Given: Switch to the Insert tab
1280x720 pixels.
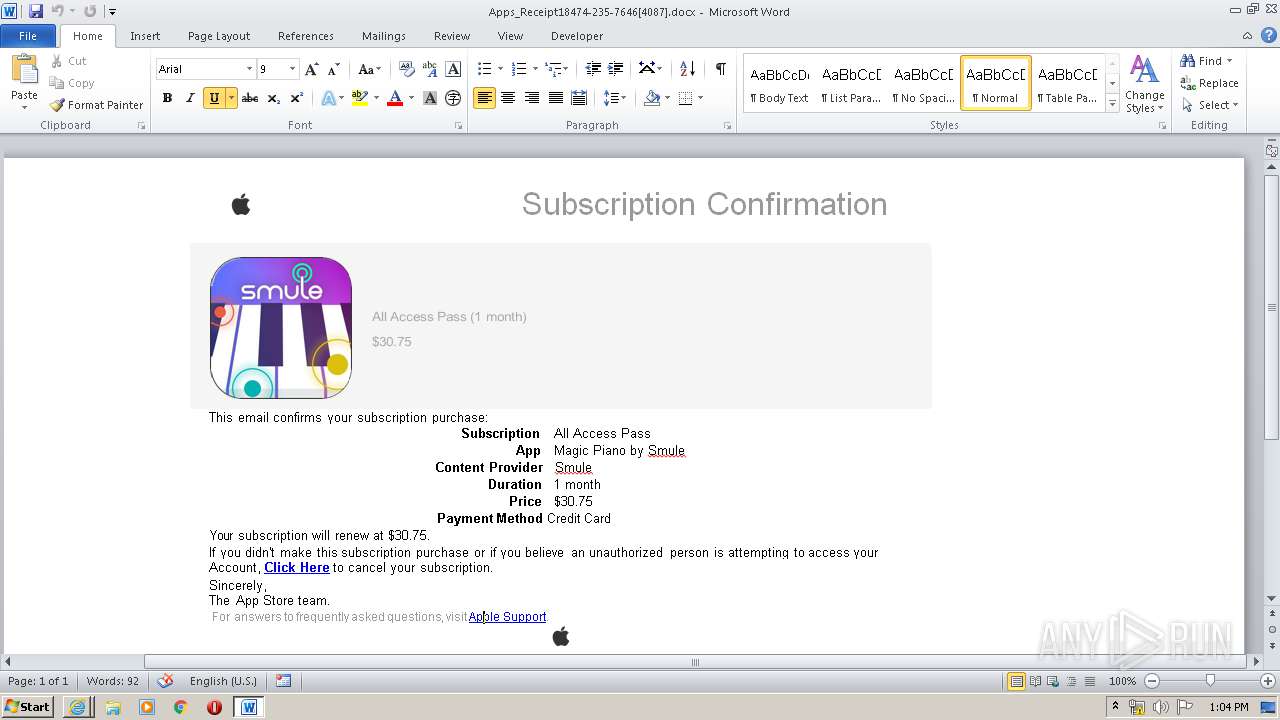Looking at the screenshot, I should tap(145, 36).
